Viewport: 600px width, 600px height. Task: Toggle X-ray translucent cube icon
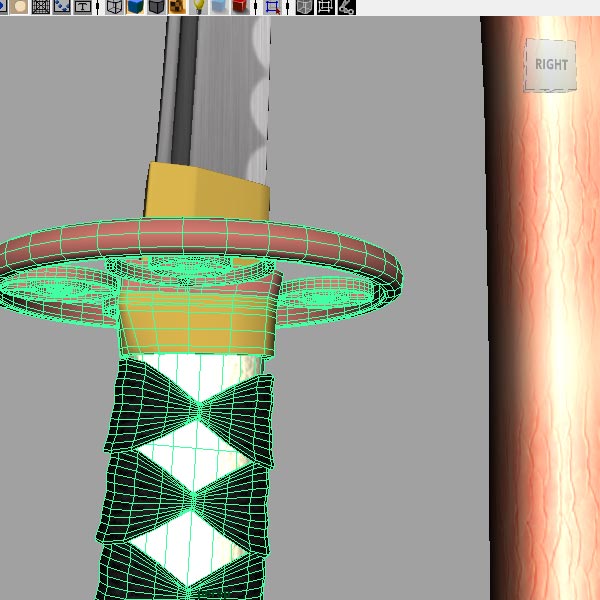305,7
